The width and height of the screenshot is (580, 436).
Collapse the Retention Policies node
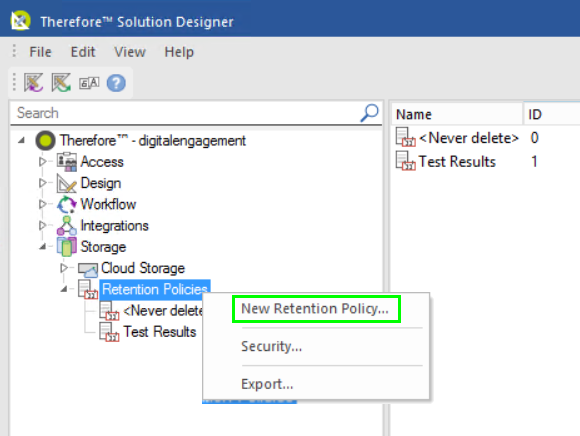(x=64, y=289)
